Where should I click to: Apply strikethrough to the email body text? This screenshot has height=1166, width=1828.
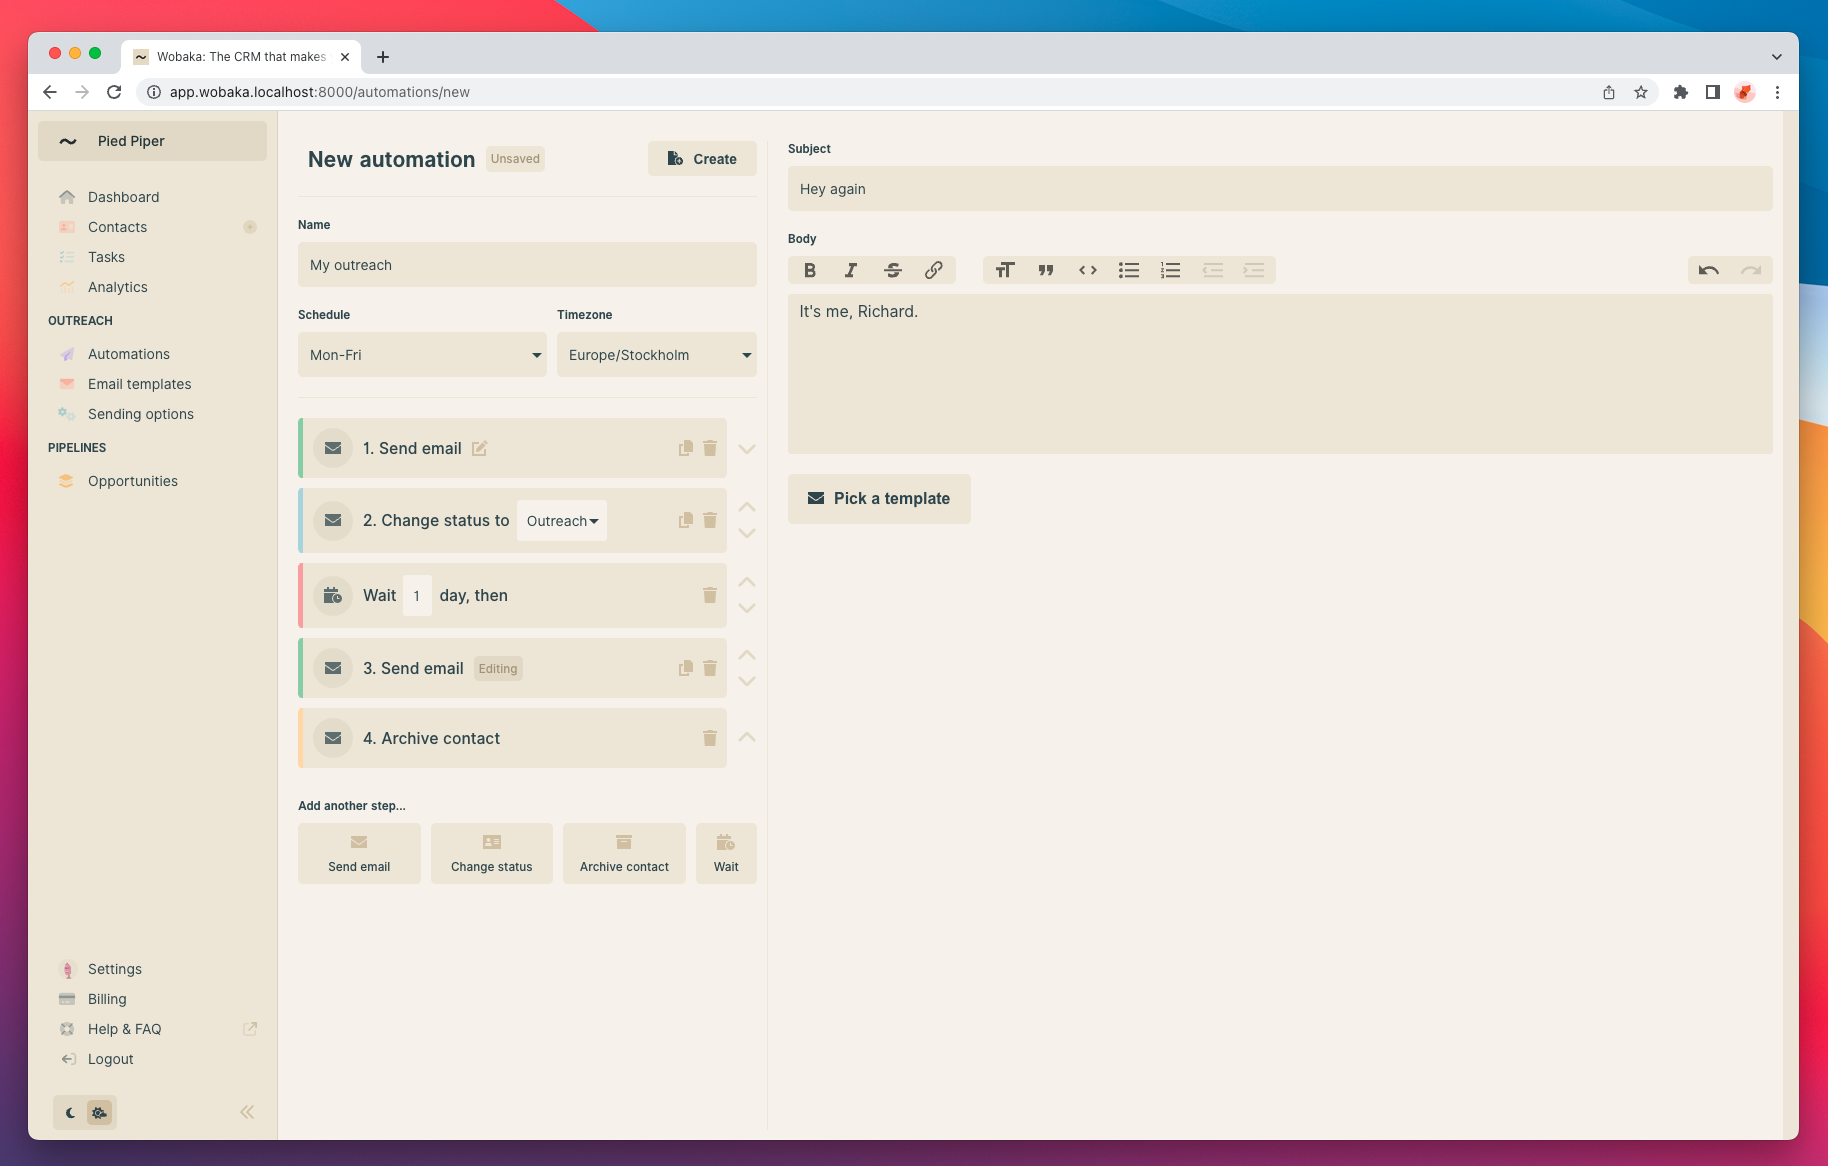pyautogui.click(x=892, y=270)
